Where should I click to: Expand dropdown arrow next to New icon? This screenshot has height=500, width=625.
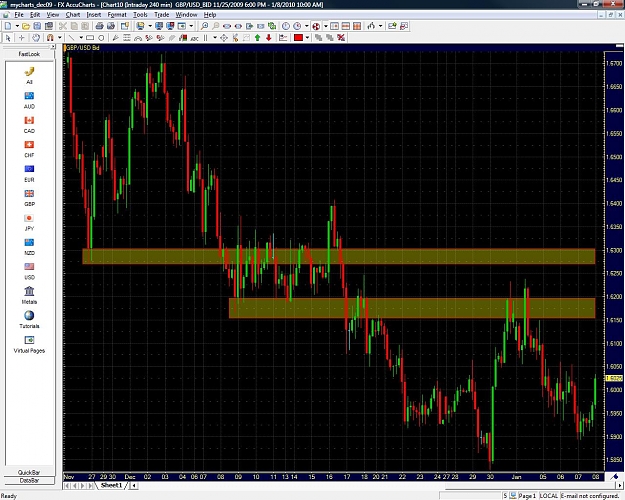[17, 26]
